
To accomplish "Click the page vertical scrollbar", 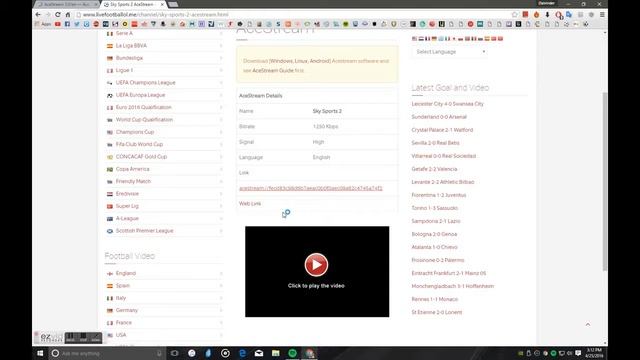I will pyautogui.click(x=605, y=182).
